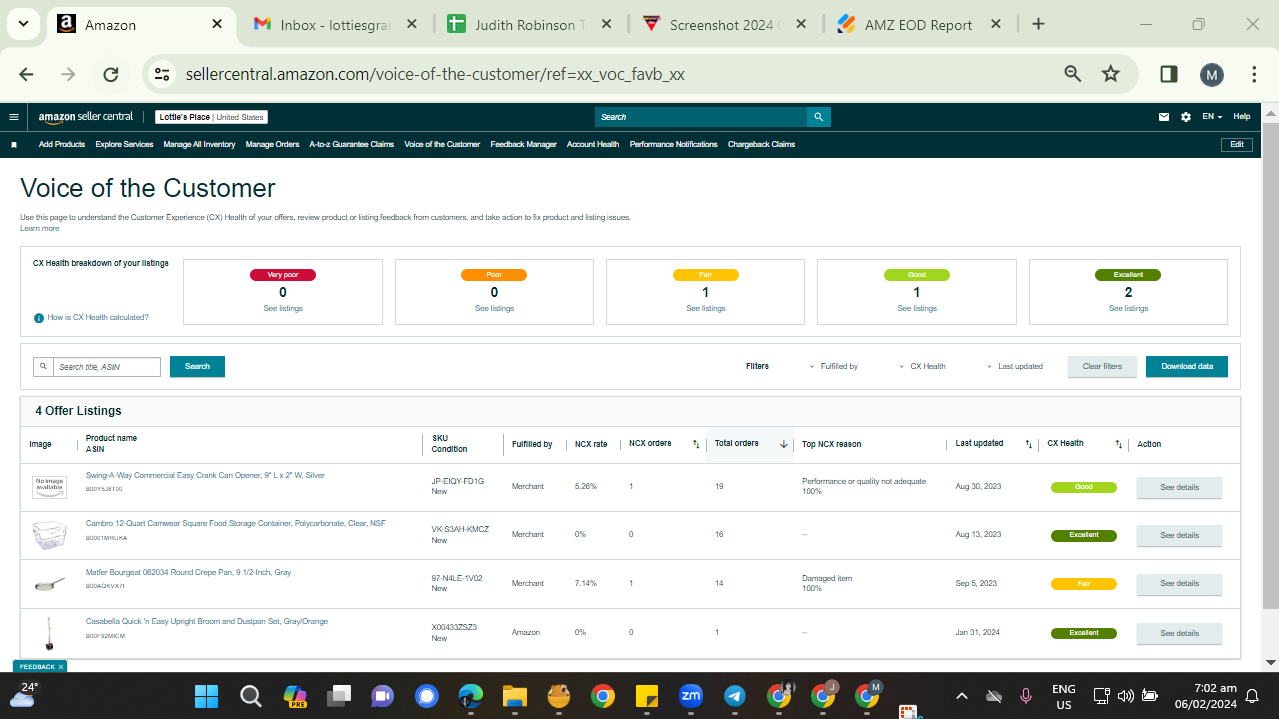Click the search magnifier button in header
The height and width of the screenshot is (719, 1279).
[x=818, y=117]
